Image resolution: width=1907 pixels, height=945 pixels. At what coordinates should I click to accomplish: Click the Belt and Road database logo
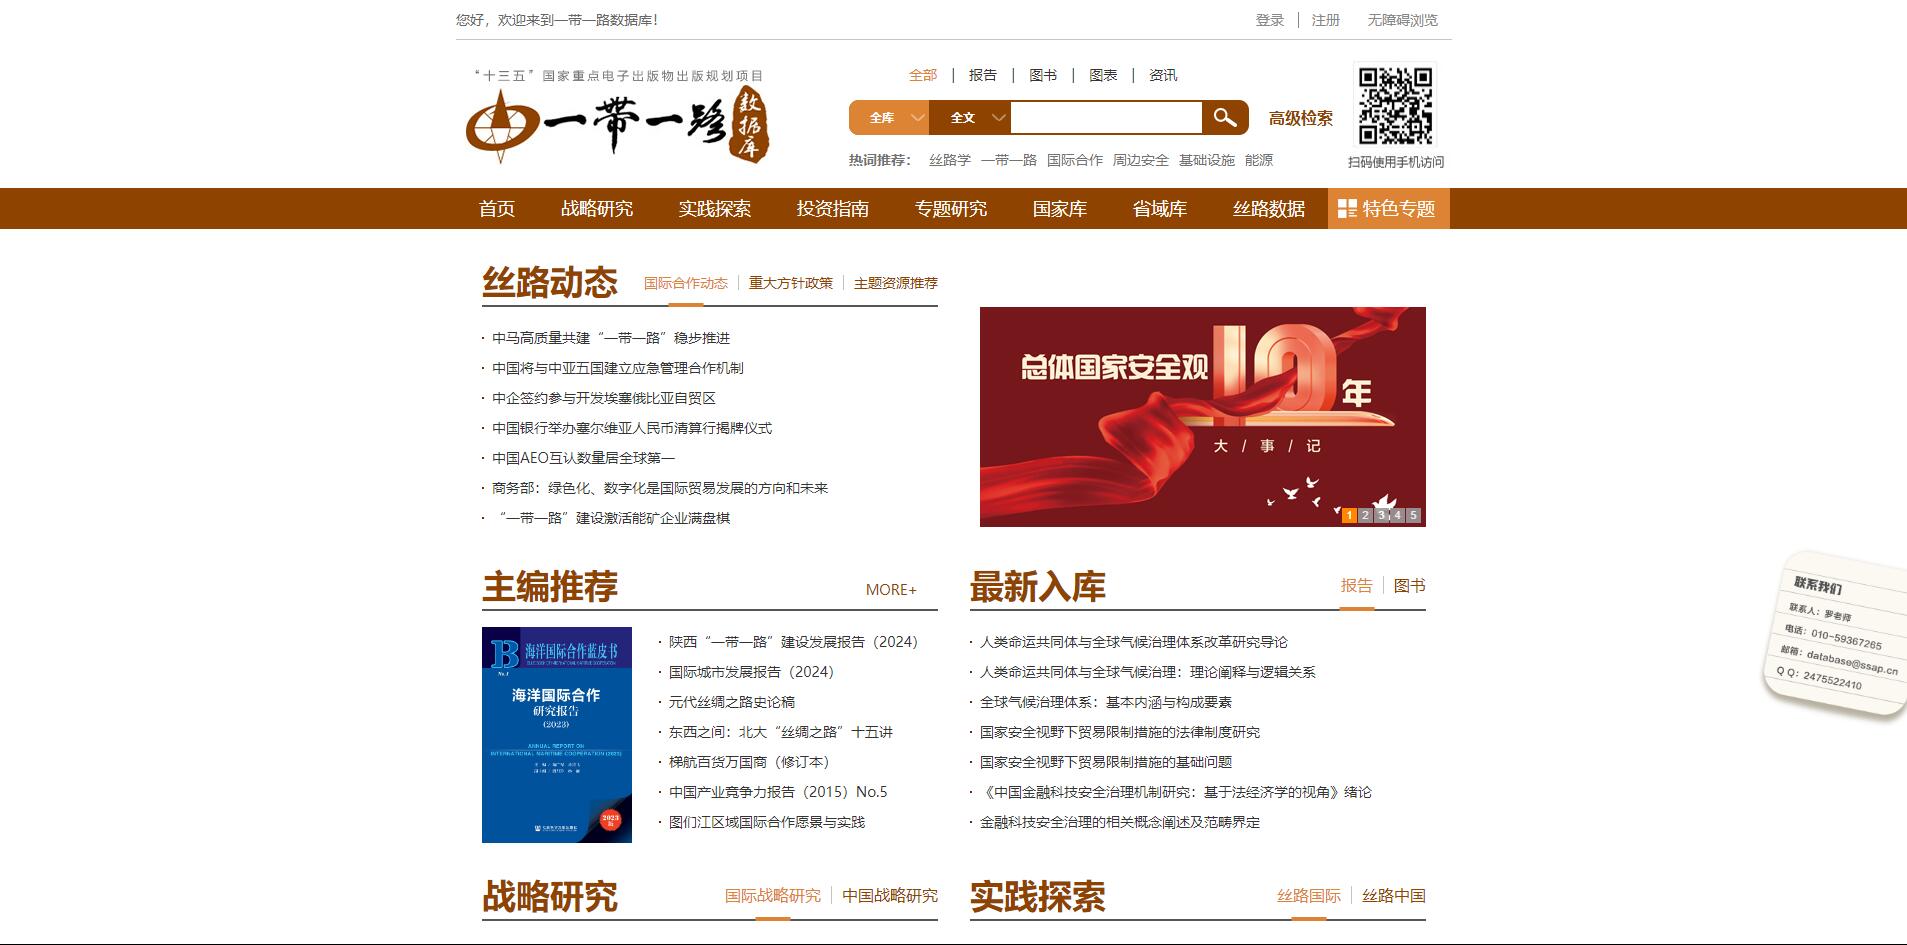tap(616, 126)
